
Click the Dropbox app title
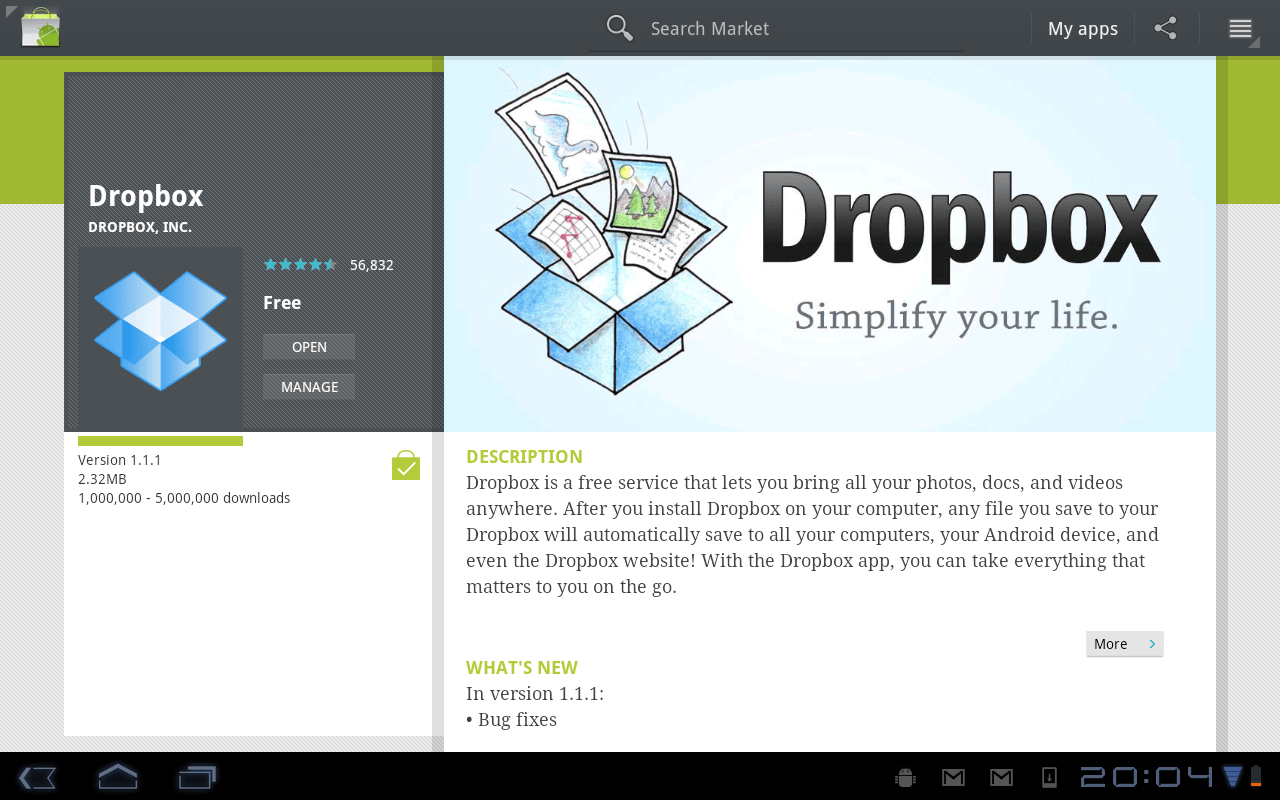pyautogui.click(x=146, y=196)
